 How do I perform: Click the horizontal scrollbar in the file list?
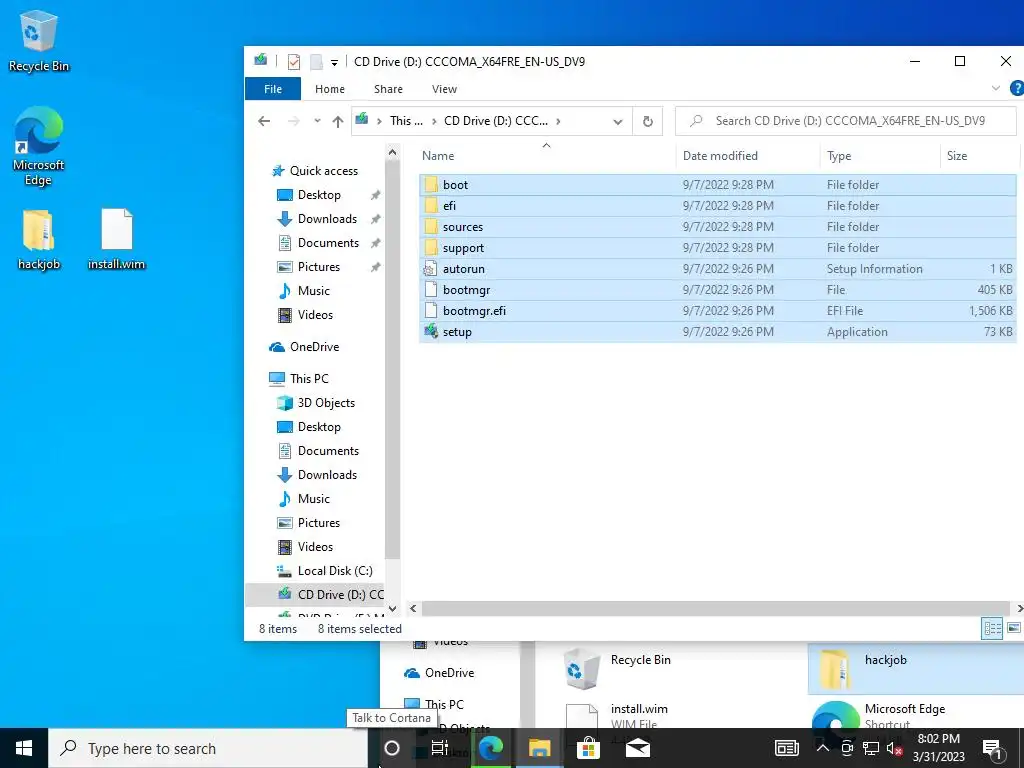pyautogui.click(x=716, y=608)
